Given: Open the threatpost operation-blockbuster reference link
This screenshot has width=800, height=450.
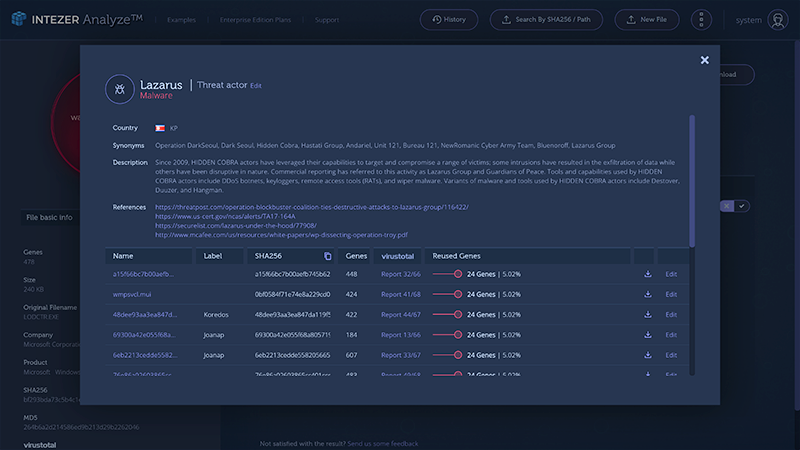Looking at the screenshot, I should pos(312,207).
